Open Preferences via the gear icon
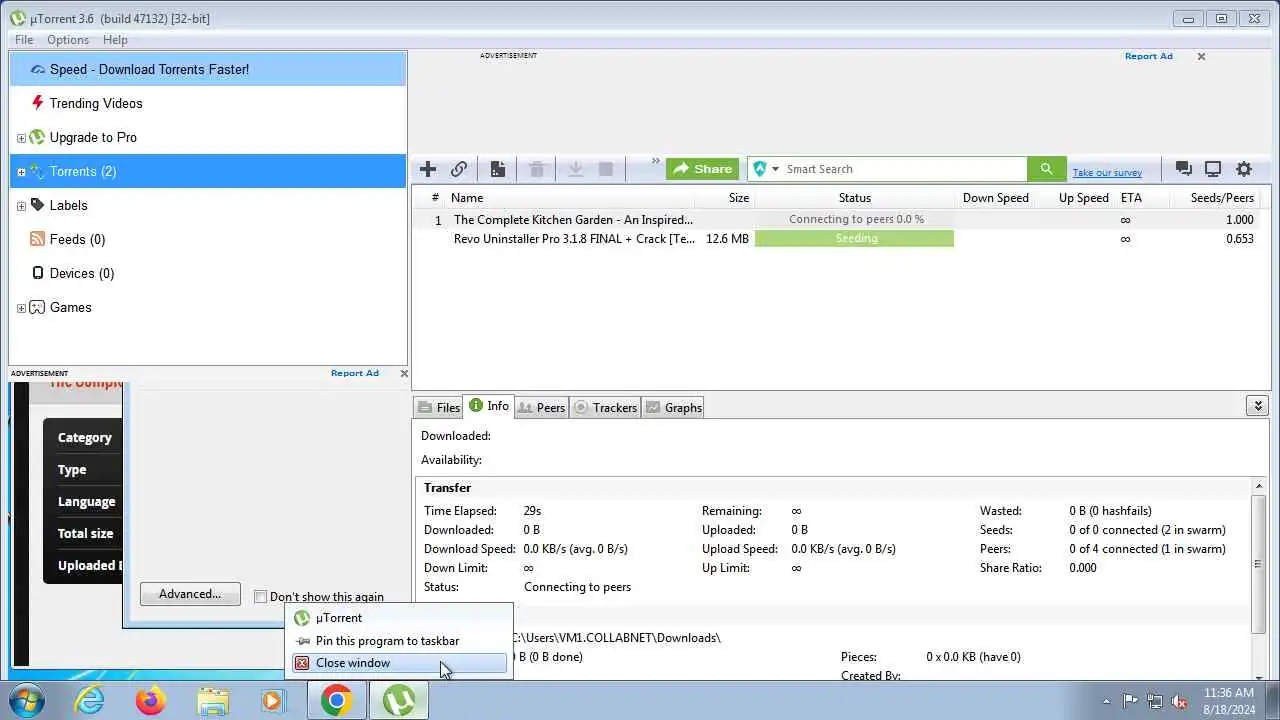Image resolution: width=1280 pixels, height=720 pixels. [1244, 169]
